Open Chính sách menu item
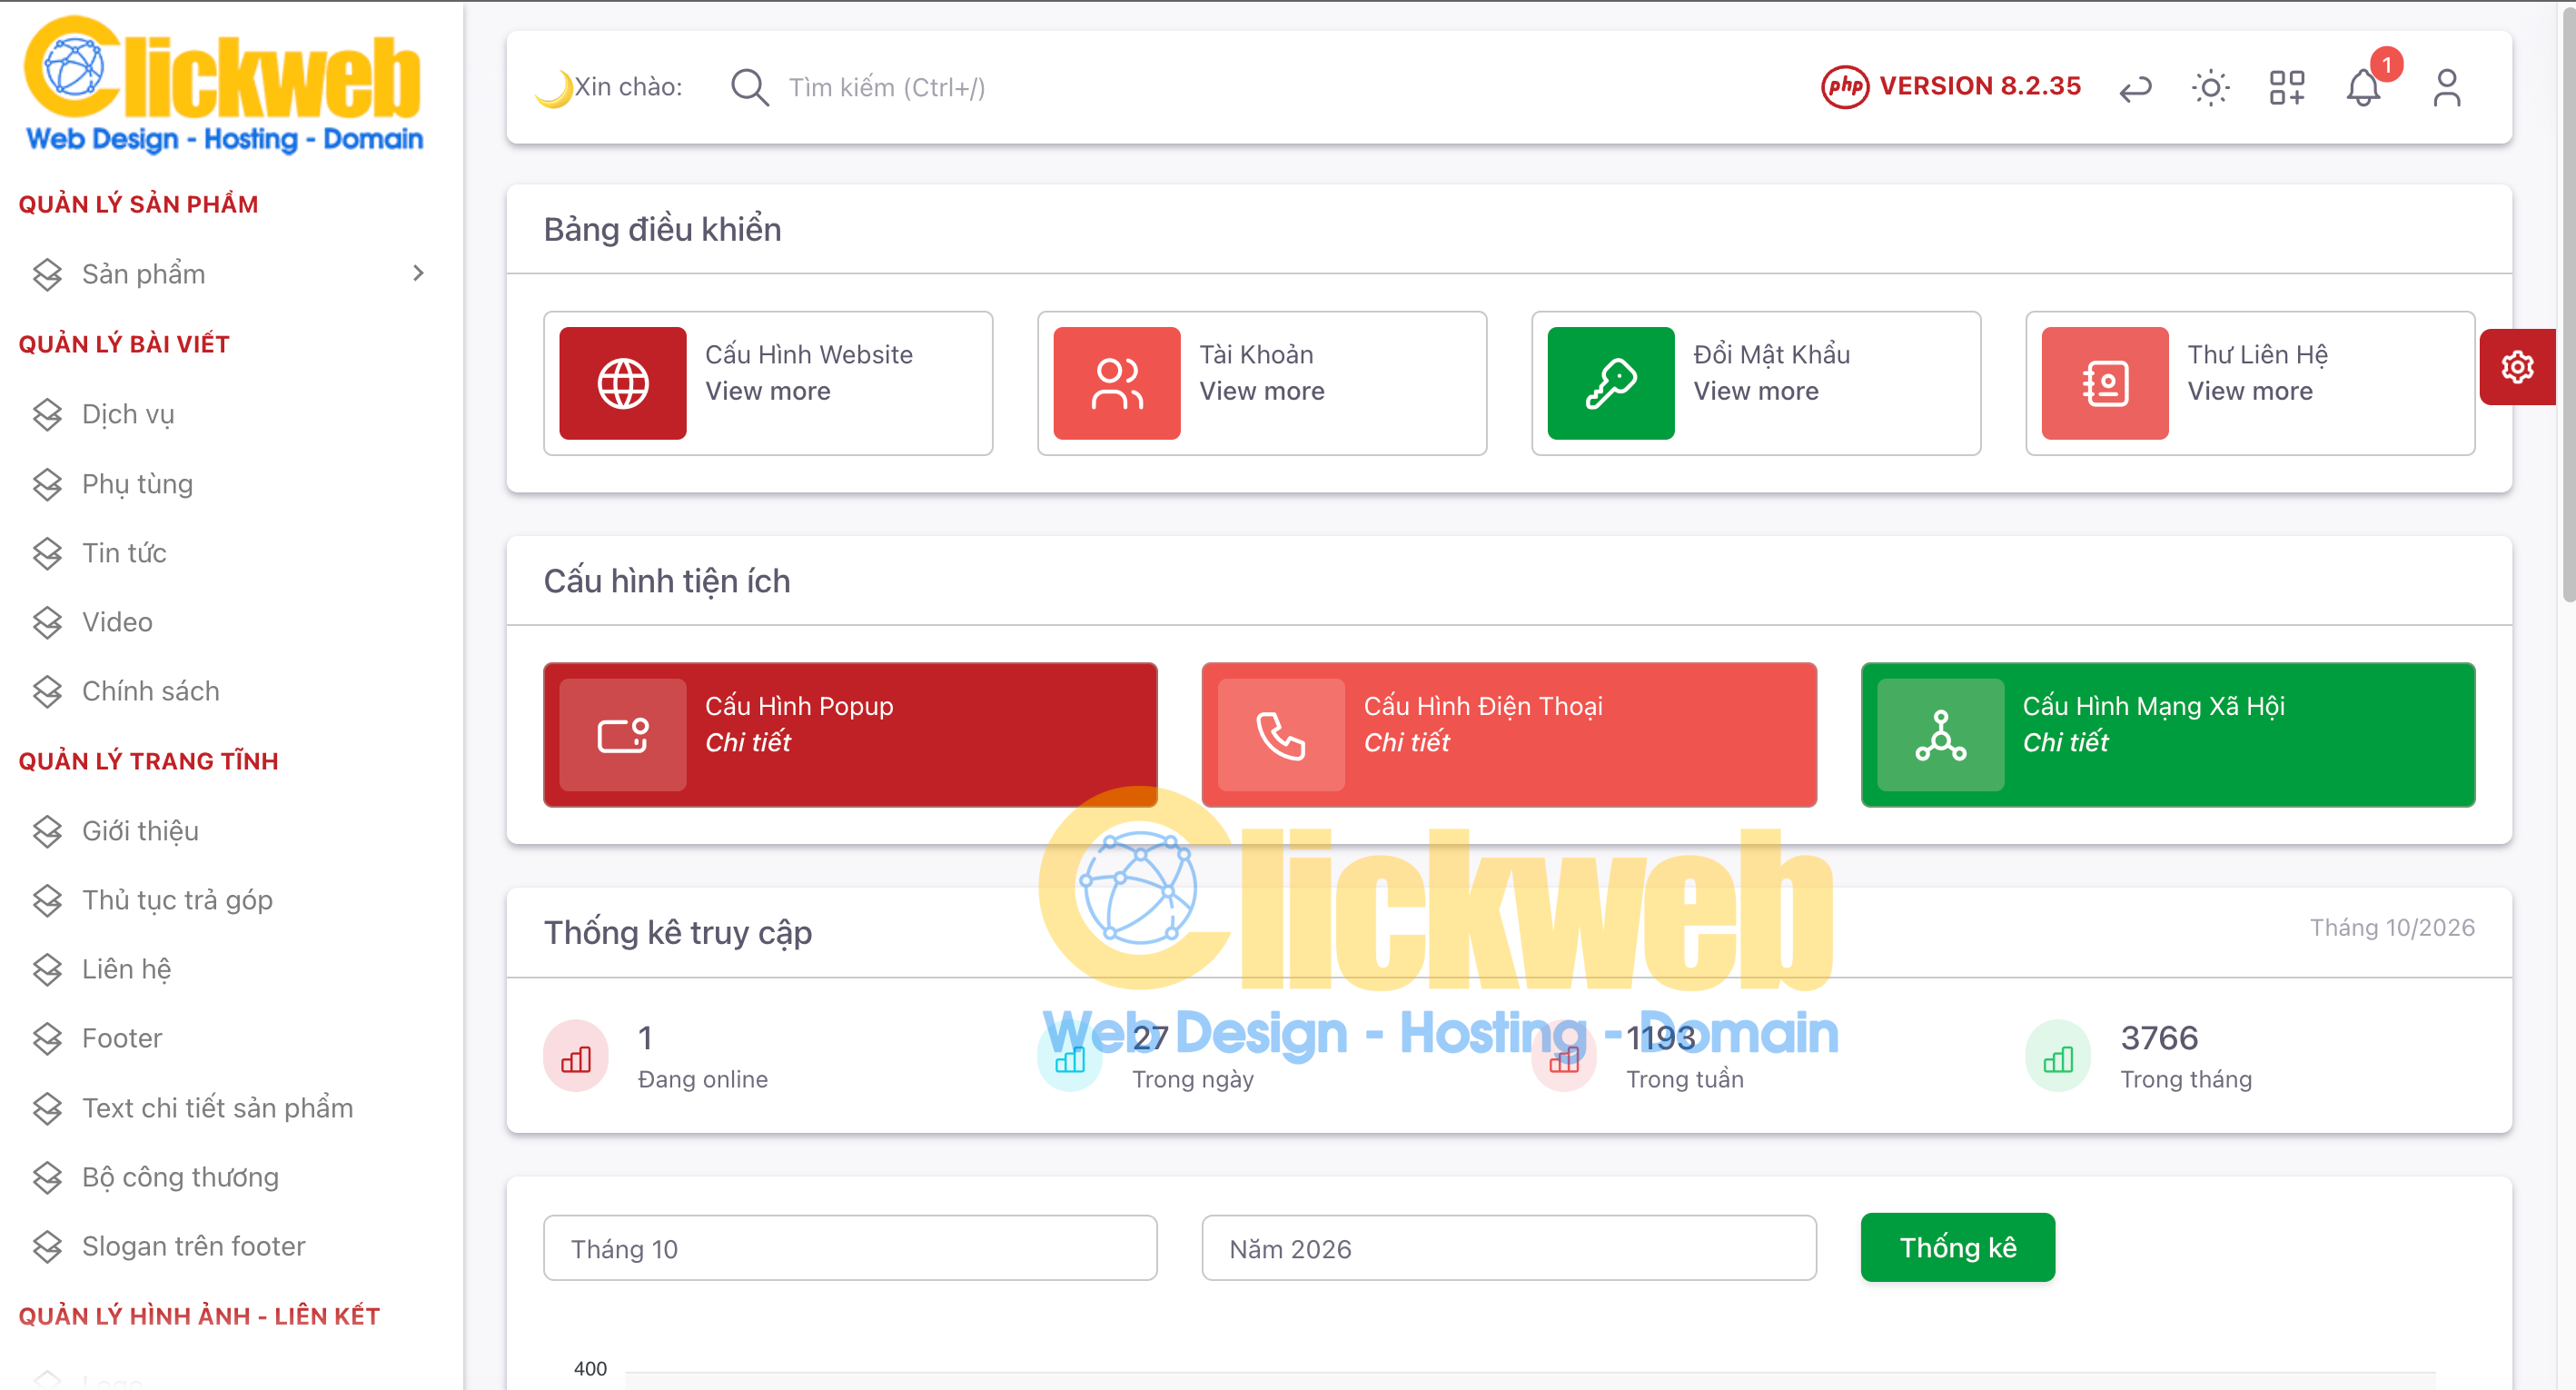This screenshot has width=2576, height=1390. [x=230, y=691]
